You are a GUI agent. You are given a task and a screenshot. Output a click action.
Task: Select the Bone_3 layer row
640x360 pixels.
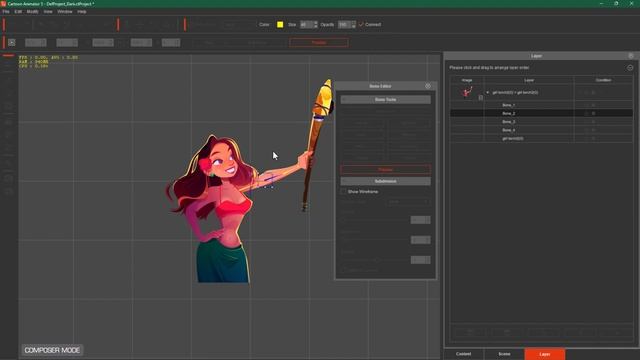541,122
